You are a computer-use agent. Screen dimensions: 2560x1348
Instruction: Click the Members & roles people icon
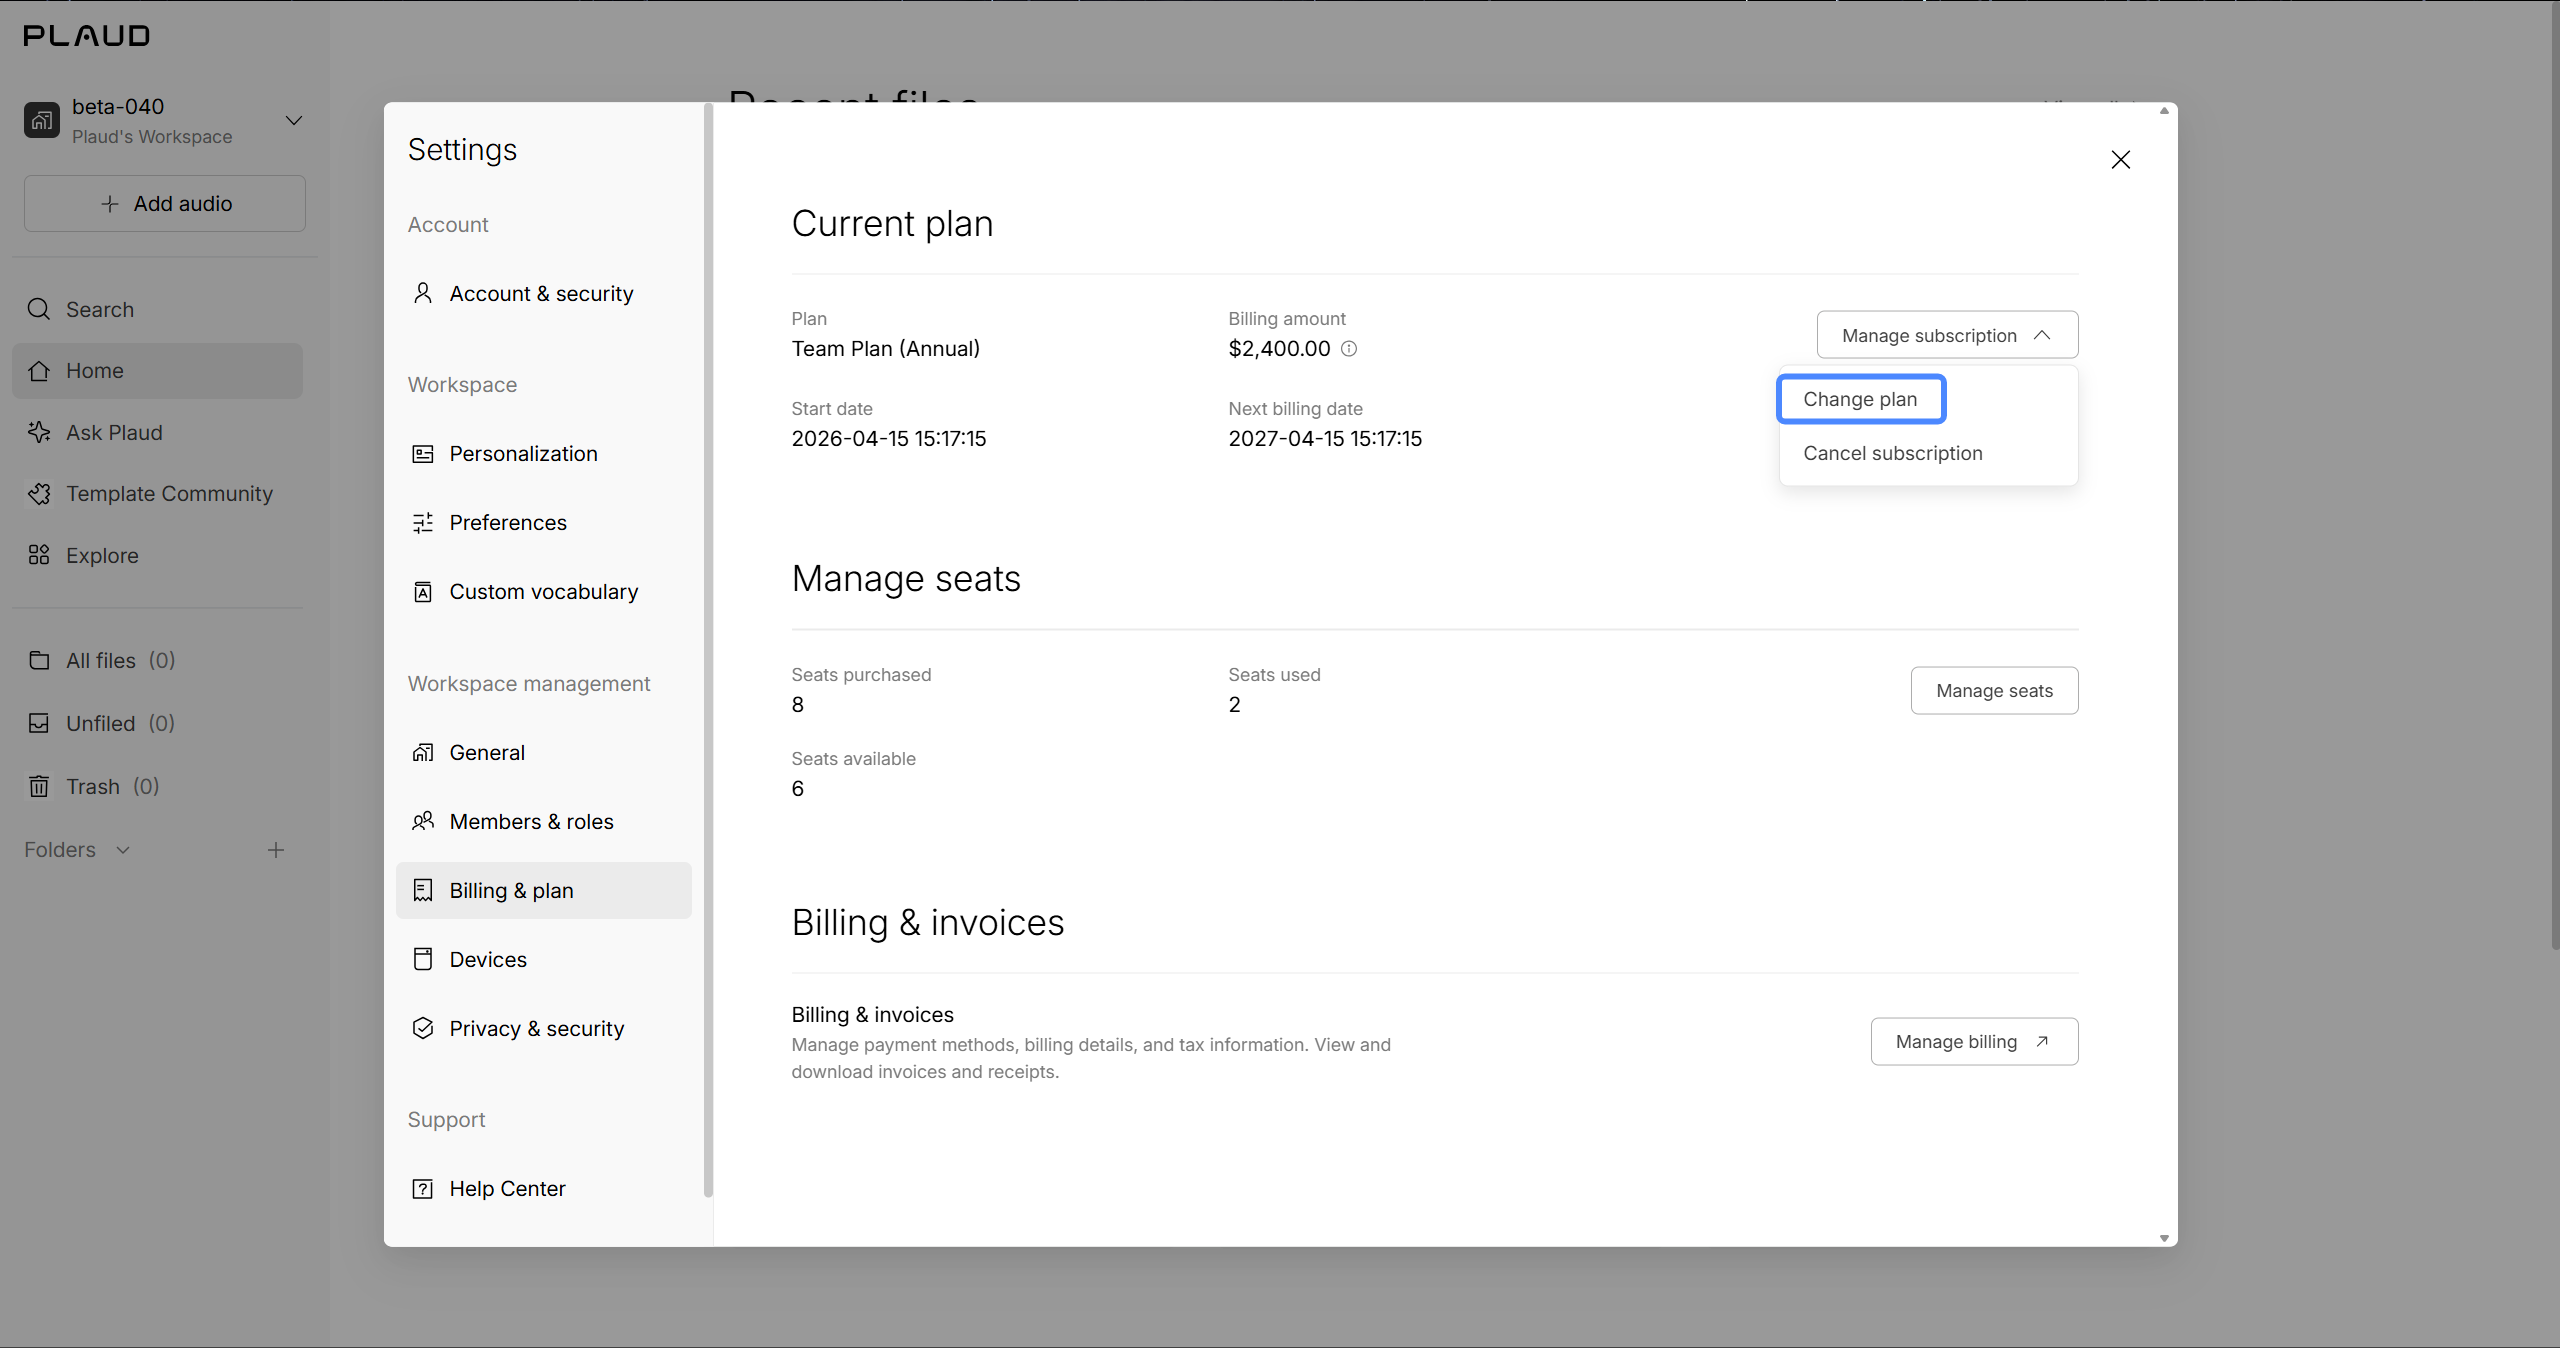pyautogui.click(x=423, y=822)
